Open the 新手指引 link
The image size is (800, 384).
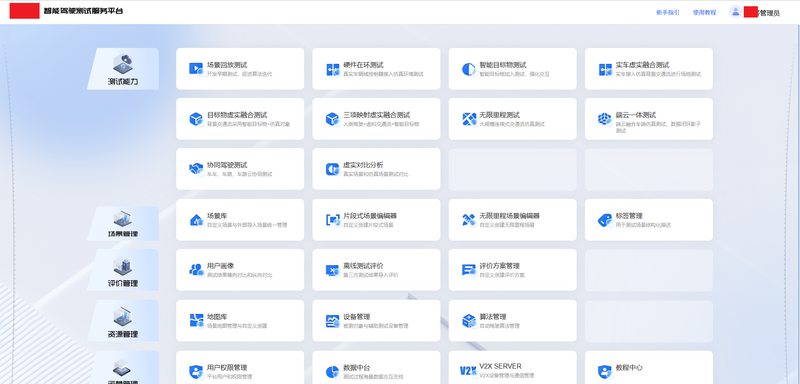coord(668,13)
